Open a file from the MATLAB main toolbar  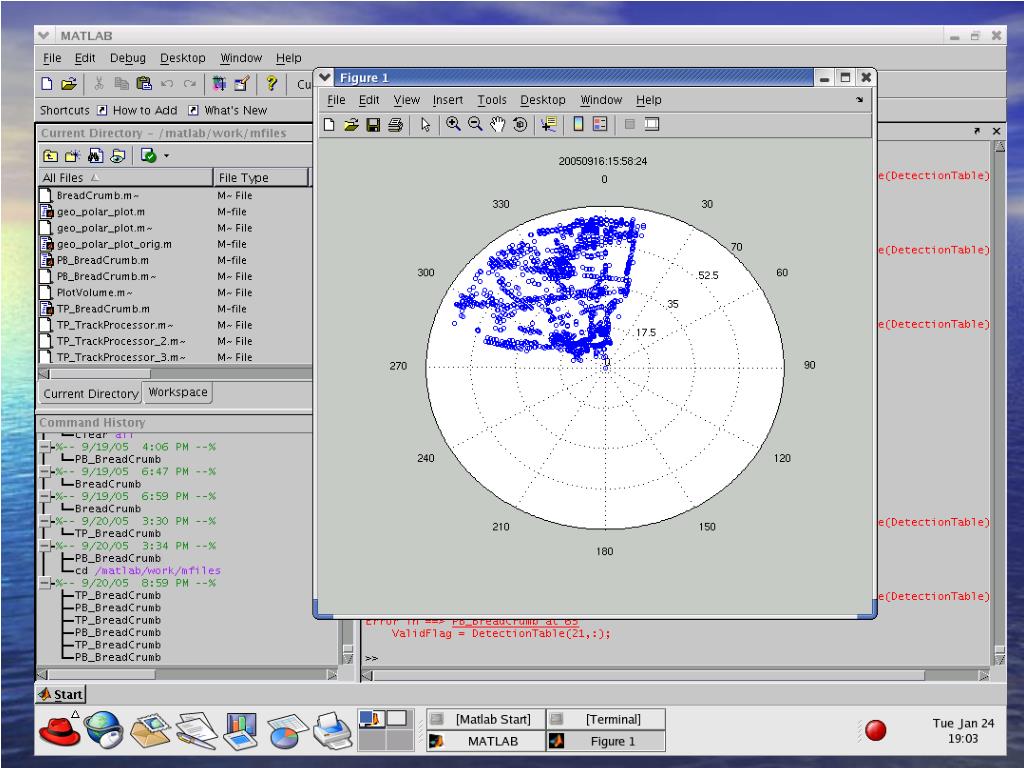[x=69, y=84]
